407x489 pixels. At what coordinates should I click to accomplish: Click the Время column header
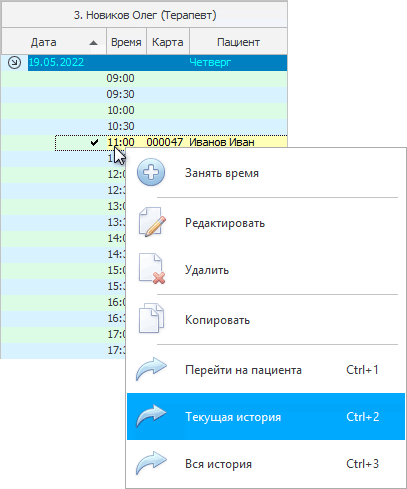point(126,42)
